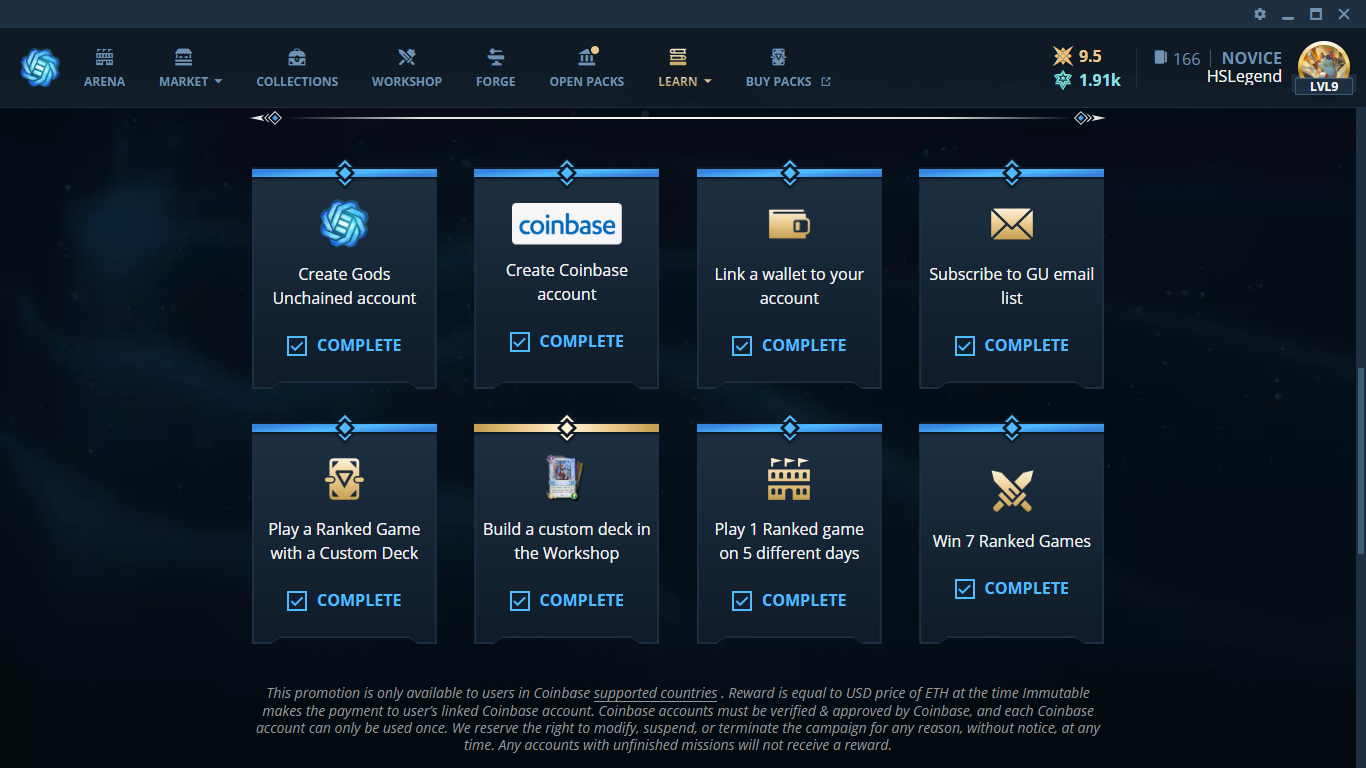This screenshot has width=1366, height=768.
Task: Open the Forge icon
Action: pyautogui.click(x=496, y=57)
